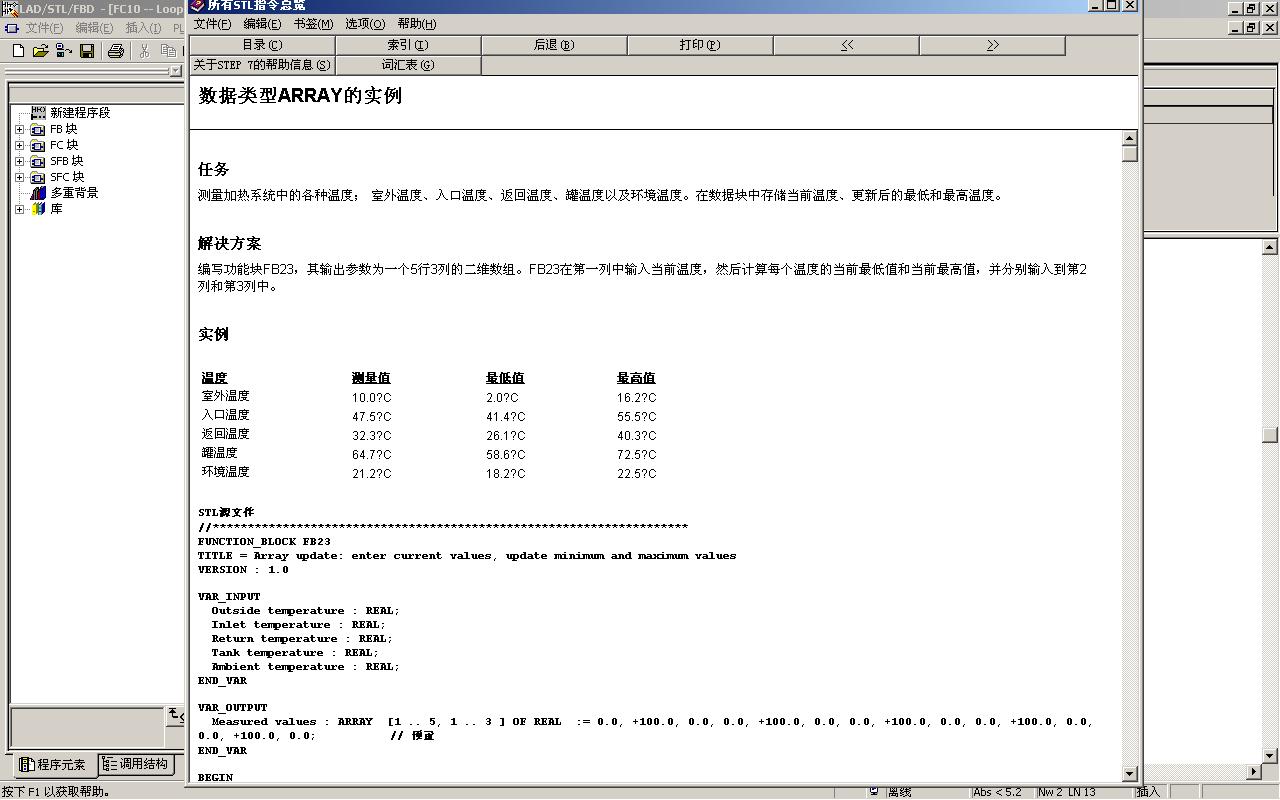Expand the FB 块 tree node

(19, 129)
